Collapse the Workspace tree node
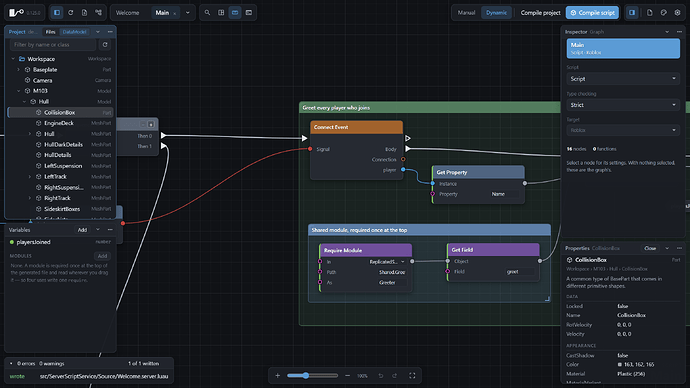This screenshot has height=388, width=690. click(x=13, y=59)
